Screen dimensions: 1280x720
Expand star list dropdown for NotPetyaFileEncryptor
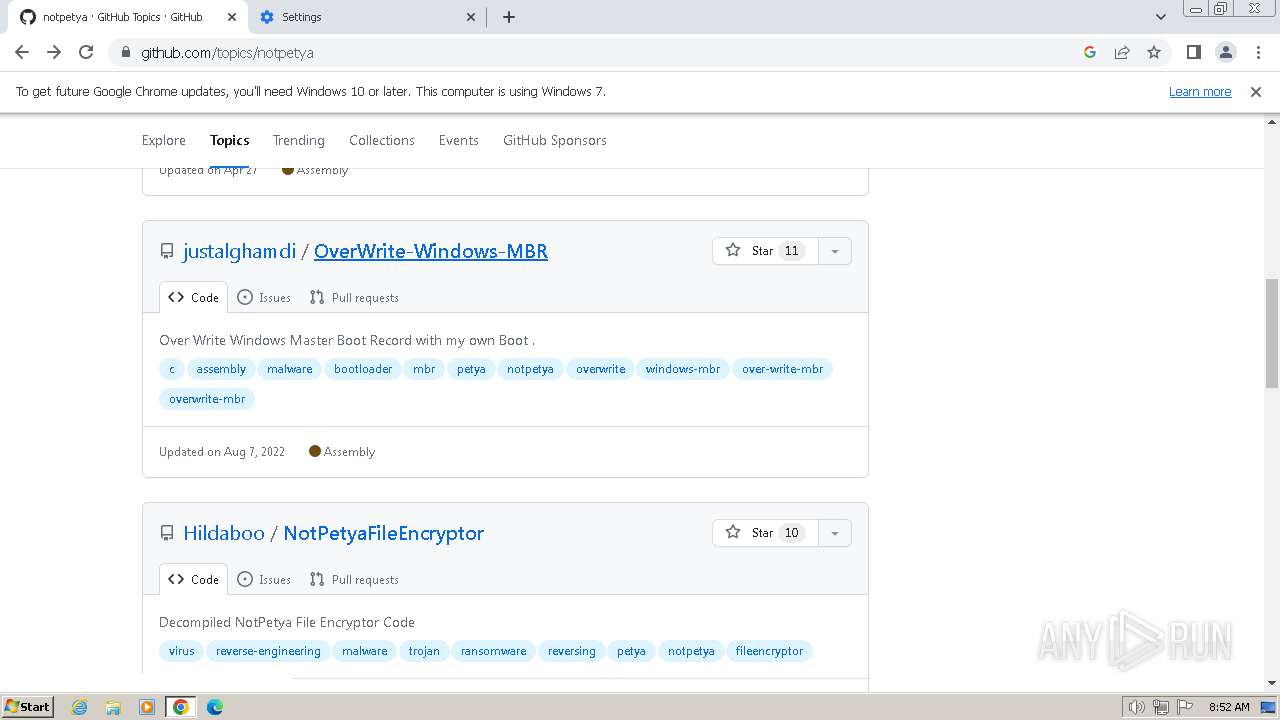[x=835, y=533]
